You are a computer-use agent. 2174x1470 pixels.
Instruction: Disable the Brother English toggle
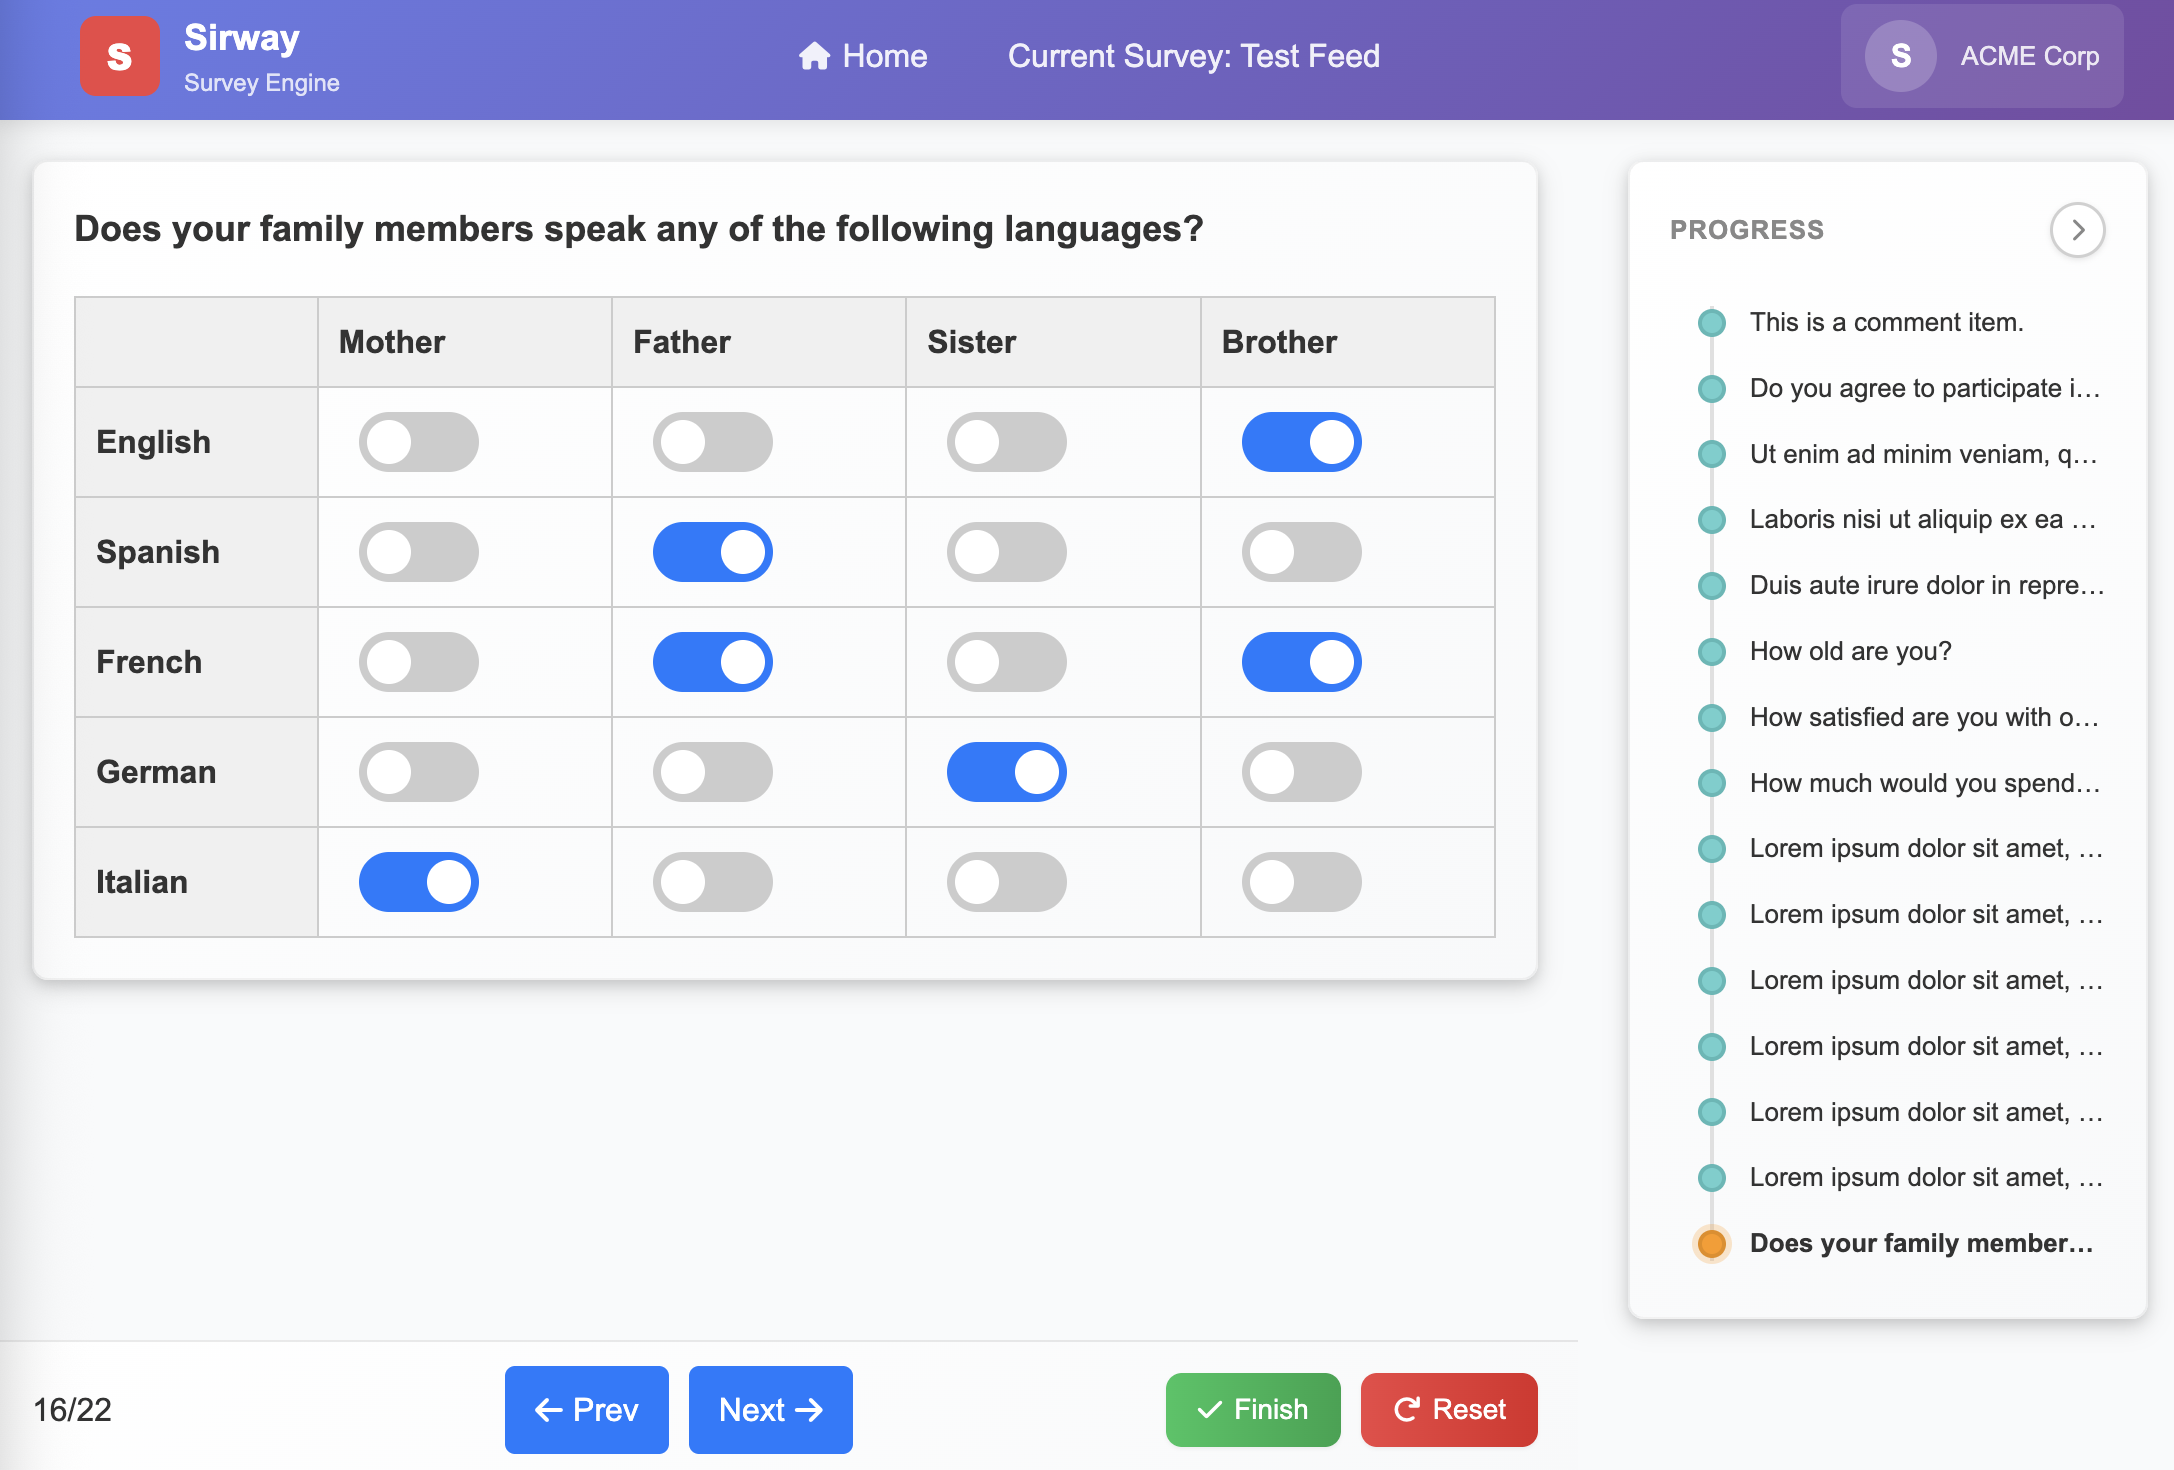(1300, 441)
